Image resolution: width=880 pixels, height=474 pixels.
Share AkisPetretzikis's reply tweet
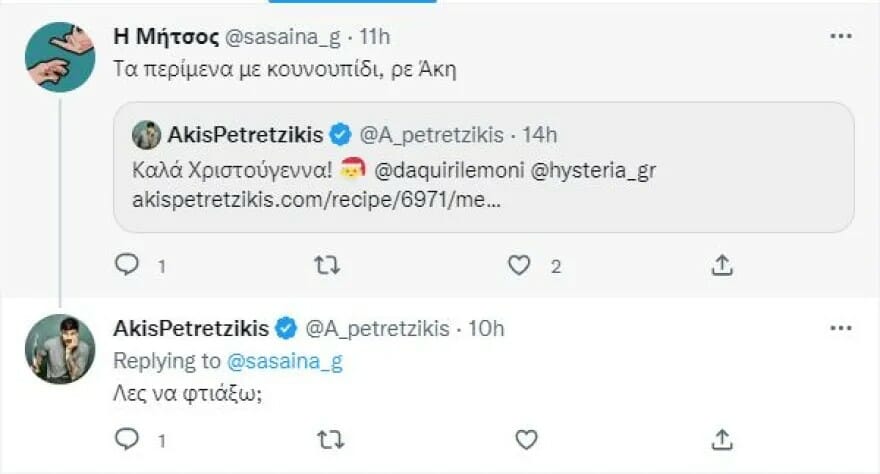click(x=722, y=438)
